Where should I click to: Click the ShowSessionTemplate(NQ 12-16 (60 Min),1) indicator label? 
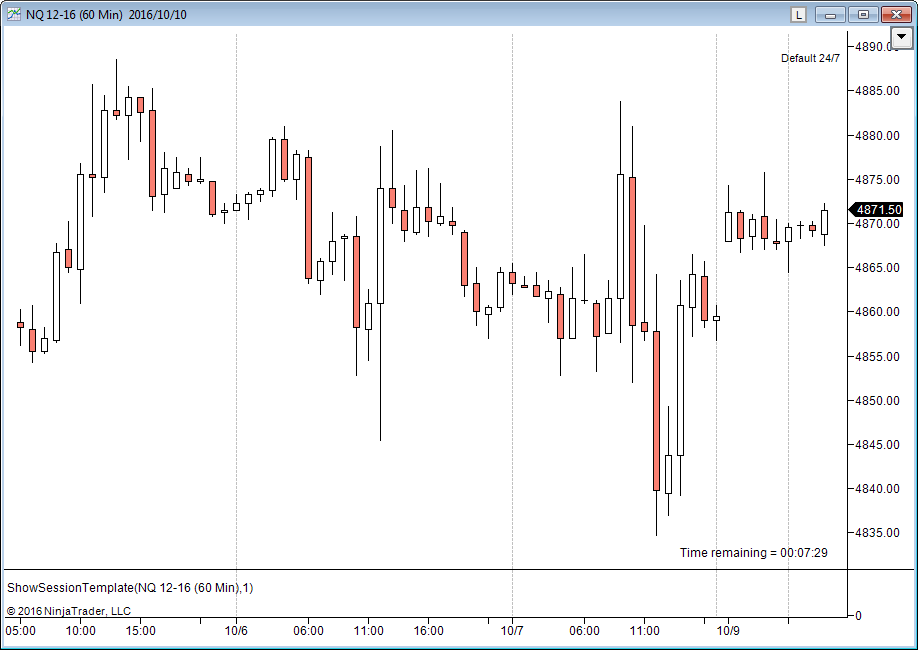point(130,587)
